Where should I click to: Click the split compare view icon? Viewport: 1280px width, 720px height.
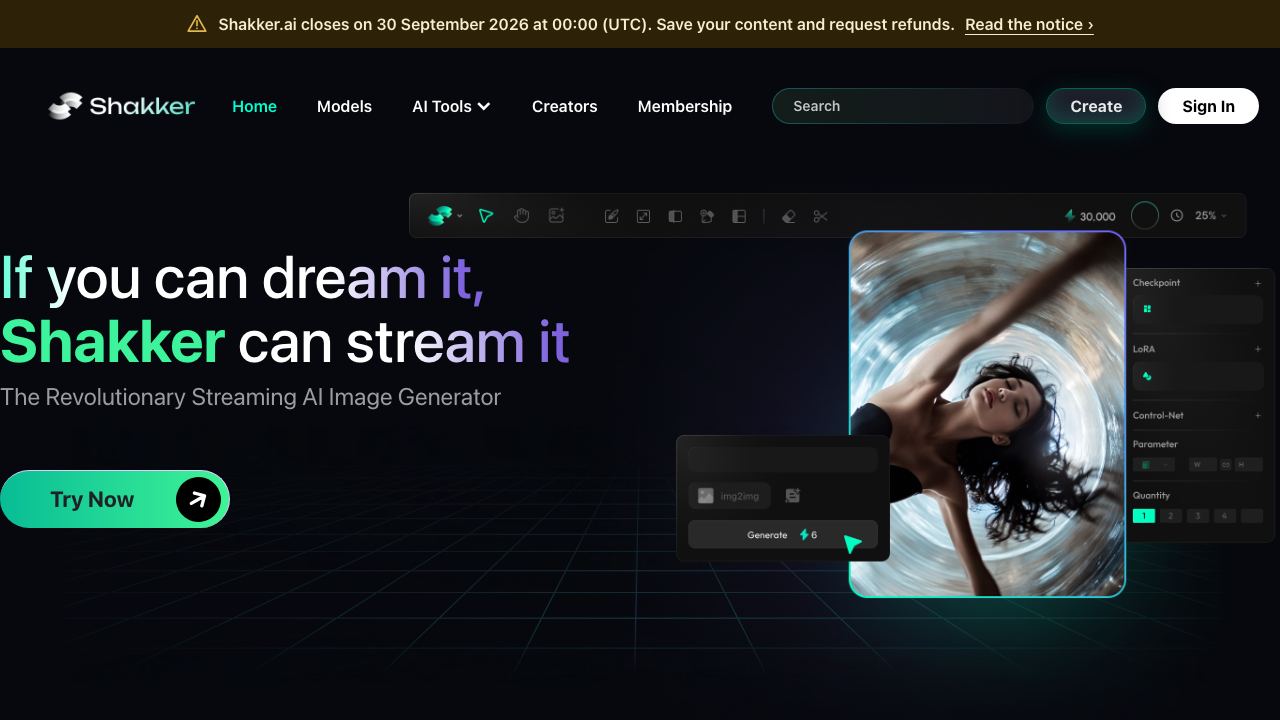click(x=675, y=216)
